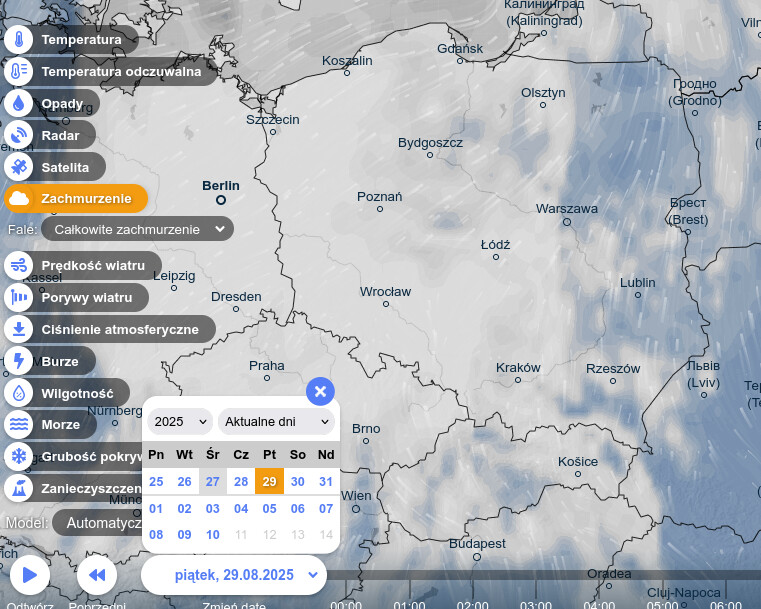
Task: Close the calendar popup
Action: pyautogui.click(x=320, y=391)
